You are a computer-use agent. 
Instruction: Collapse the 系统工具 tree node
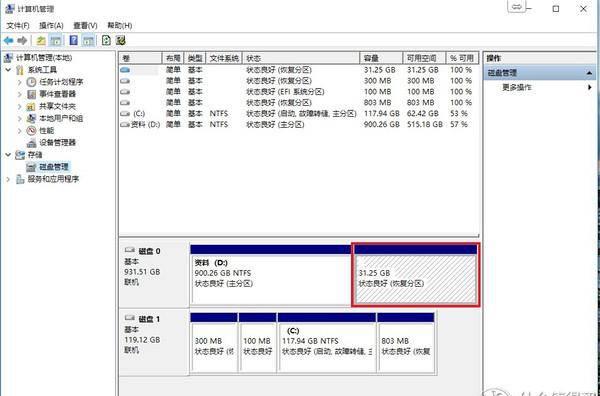[8, 70]
